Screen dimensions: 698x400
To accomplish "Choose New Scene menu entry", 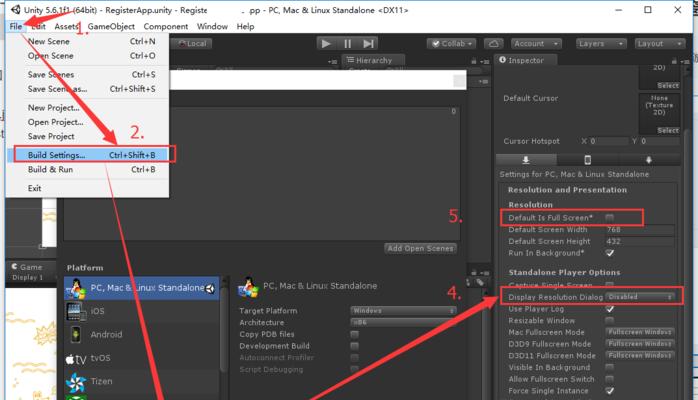I will (88, 41).
